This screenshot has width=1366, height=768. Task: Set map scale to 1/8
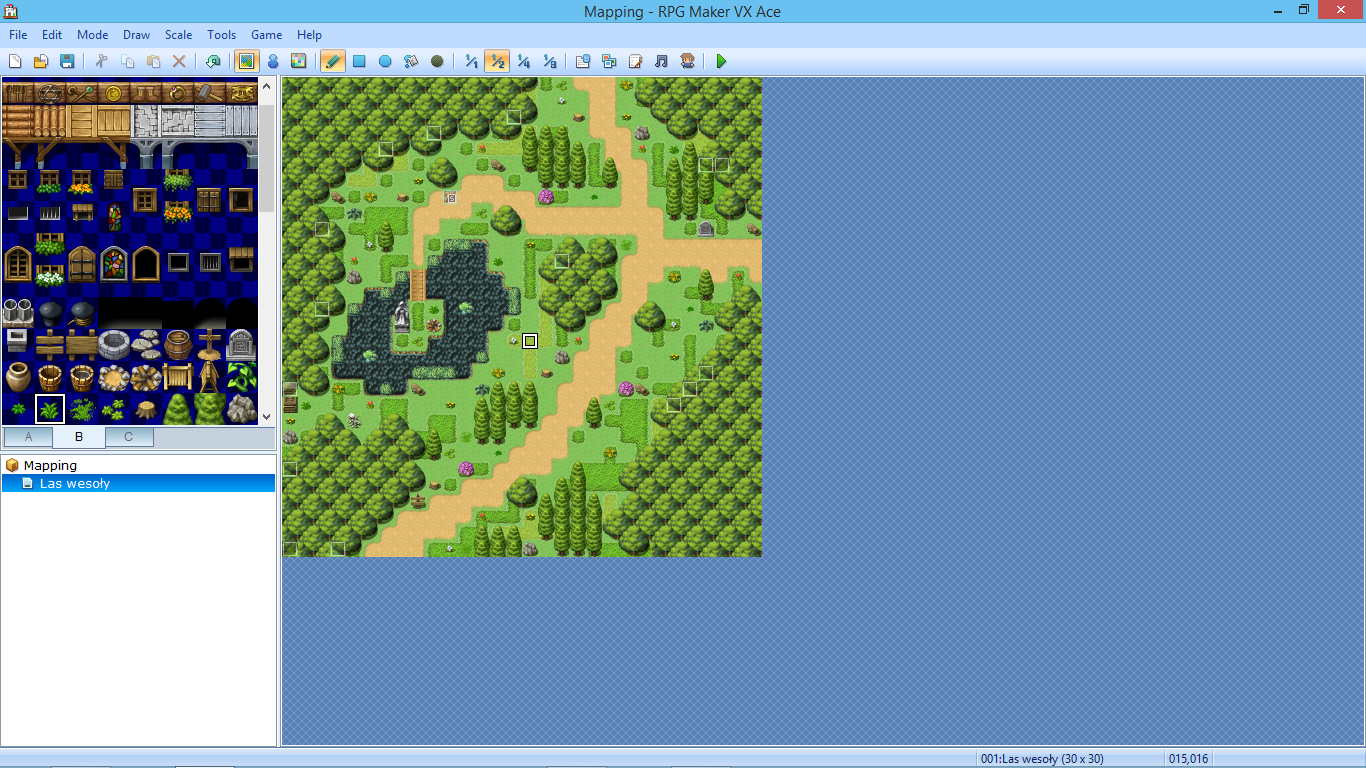pyautogui.click(x=549, y=61)
